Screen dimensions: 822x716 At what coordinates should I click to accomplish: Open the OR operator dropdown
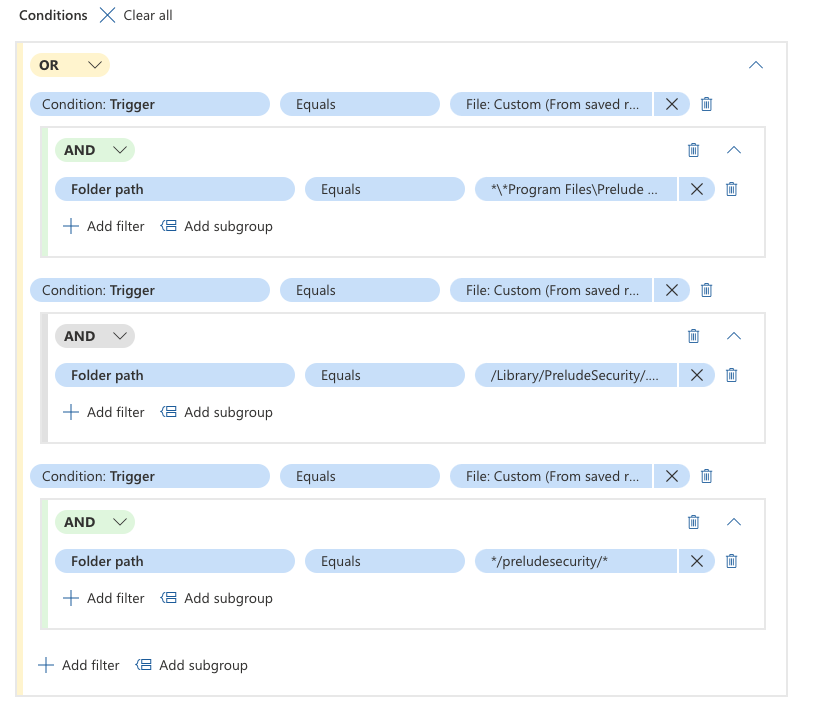click(x=94, y=64)
